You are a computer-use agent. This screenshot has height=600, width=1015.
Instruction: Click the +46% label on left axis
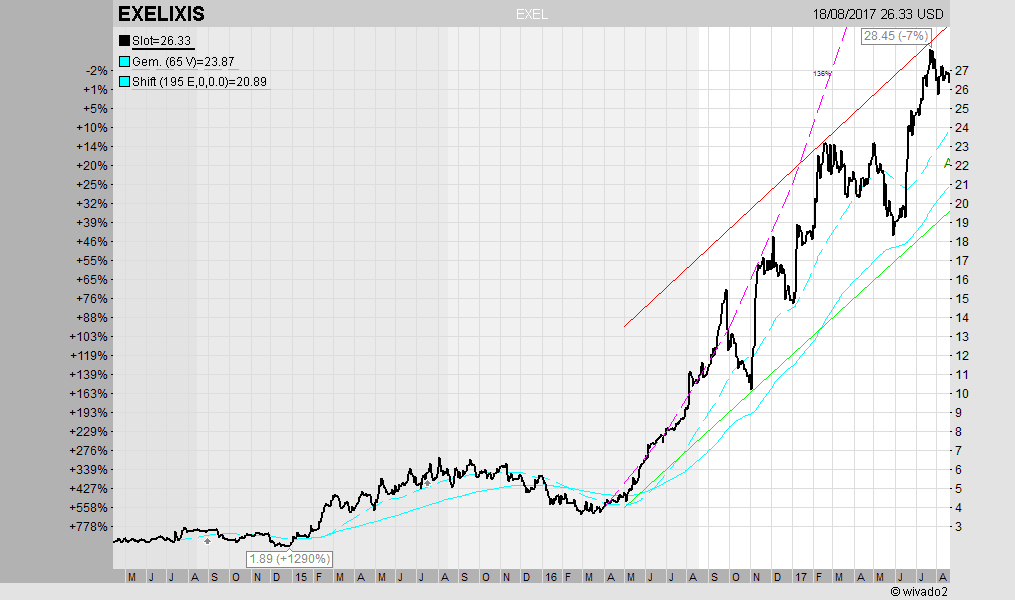92,242
